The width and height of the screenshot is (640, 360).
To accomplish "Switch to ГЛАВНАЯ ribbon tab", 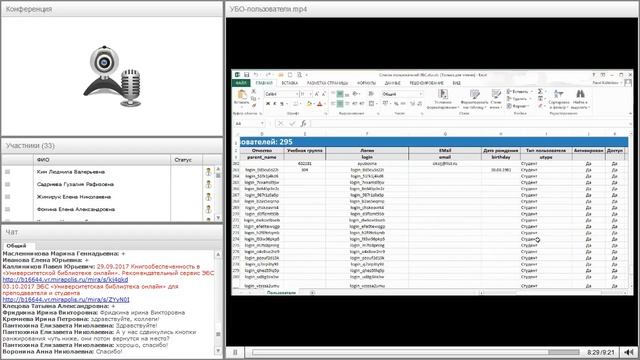I will tap(264, 83).
